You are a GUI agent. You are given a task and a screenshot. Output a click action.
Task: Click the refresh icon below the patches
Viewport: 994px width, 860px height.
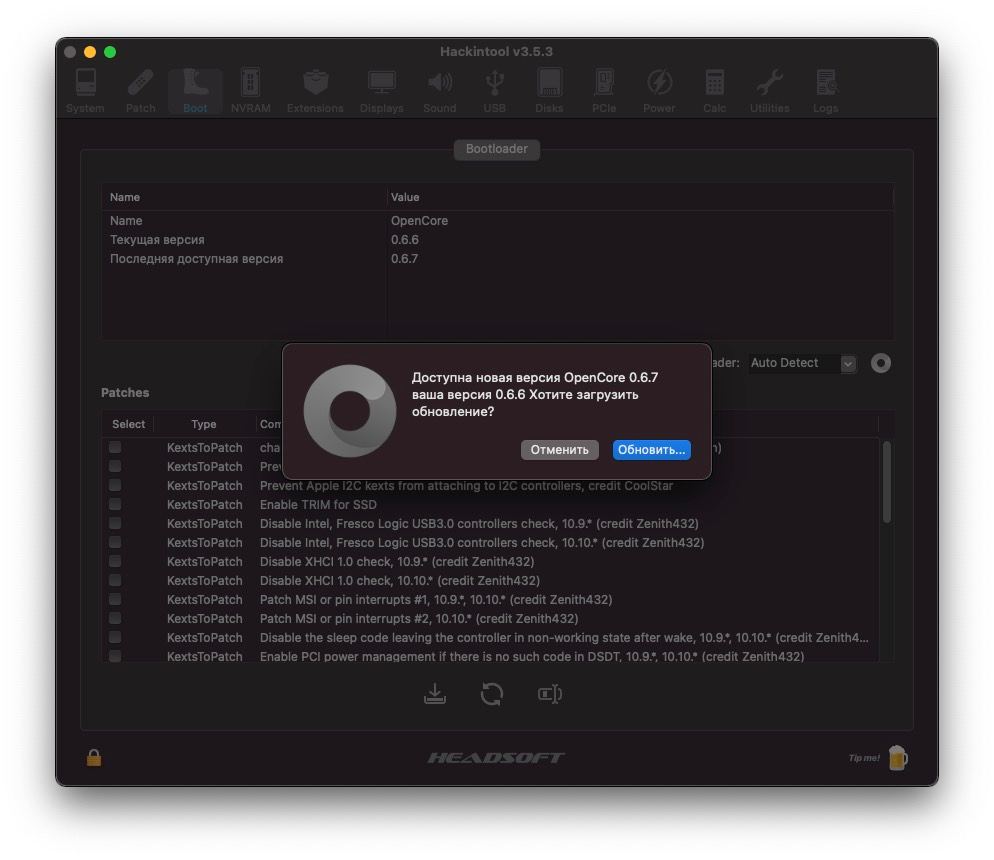492,693
